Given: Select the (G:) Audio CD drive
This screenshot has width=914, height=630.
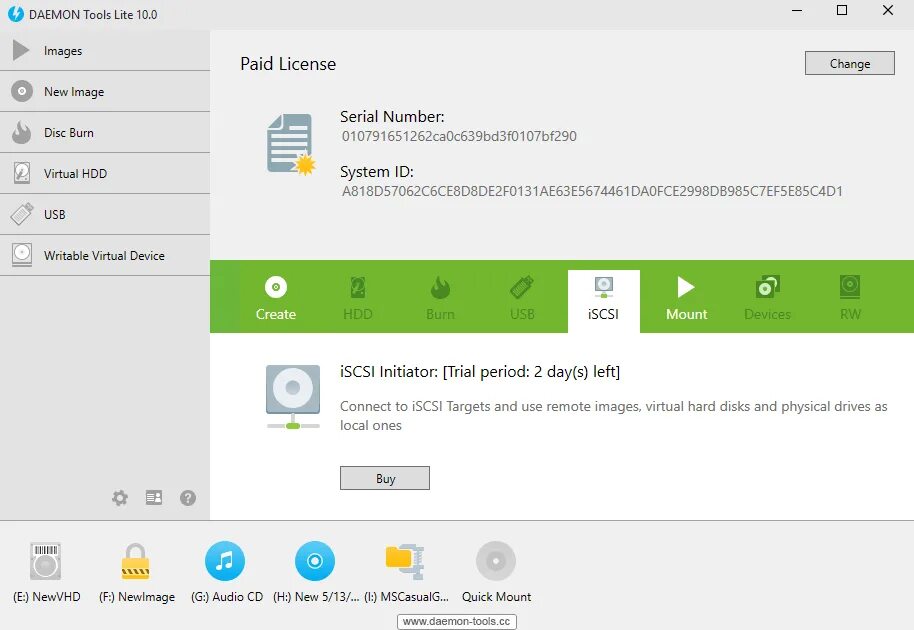Looking at the screenshot, I should click(226, 572).
